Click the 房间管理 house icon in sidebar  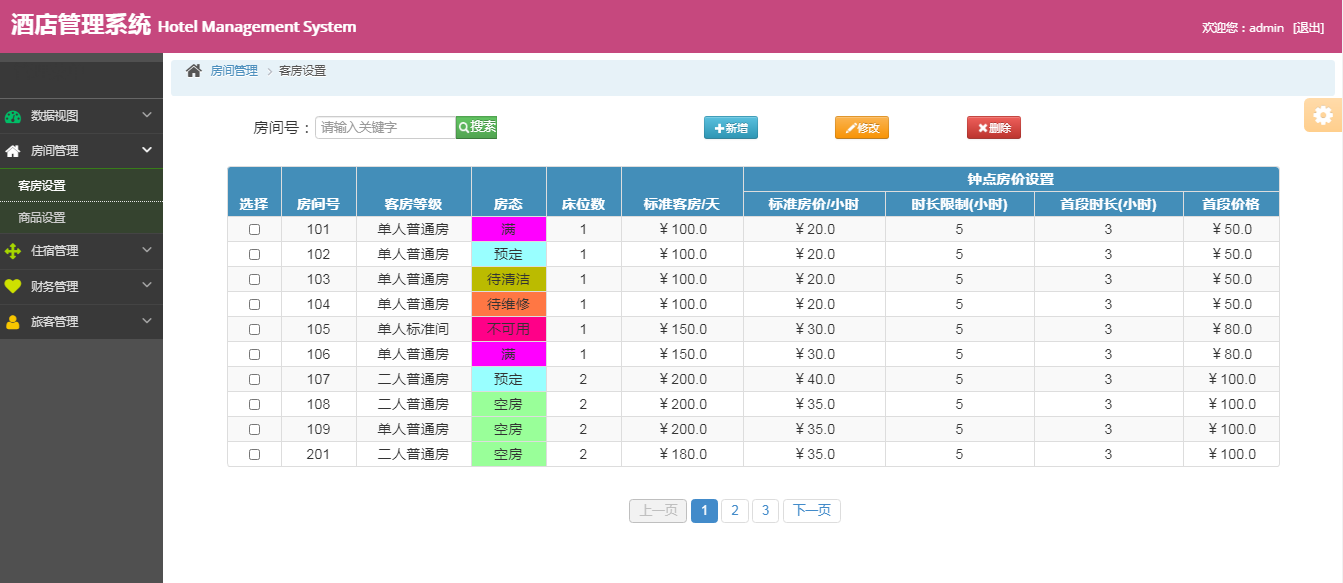pyautogui.click(x=13, y=151)
